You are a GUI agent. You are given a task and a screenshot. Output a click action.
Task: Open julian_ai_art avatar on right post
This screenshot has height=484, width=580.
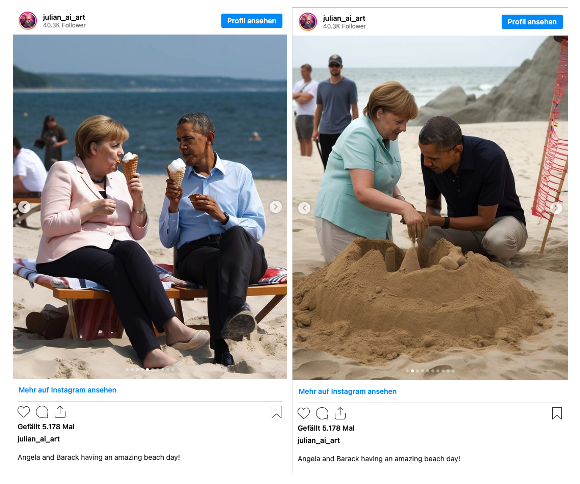308,21
